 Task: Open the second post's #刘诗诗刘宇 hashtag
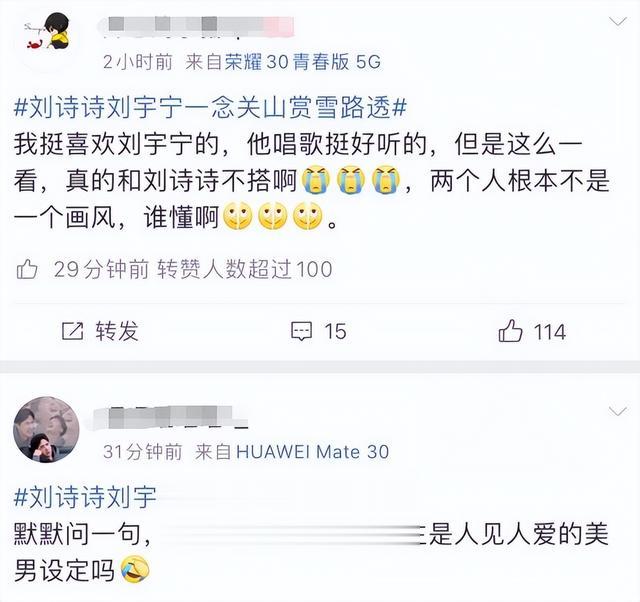(85, 497)
